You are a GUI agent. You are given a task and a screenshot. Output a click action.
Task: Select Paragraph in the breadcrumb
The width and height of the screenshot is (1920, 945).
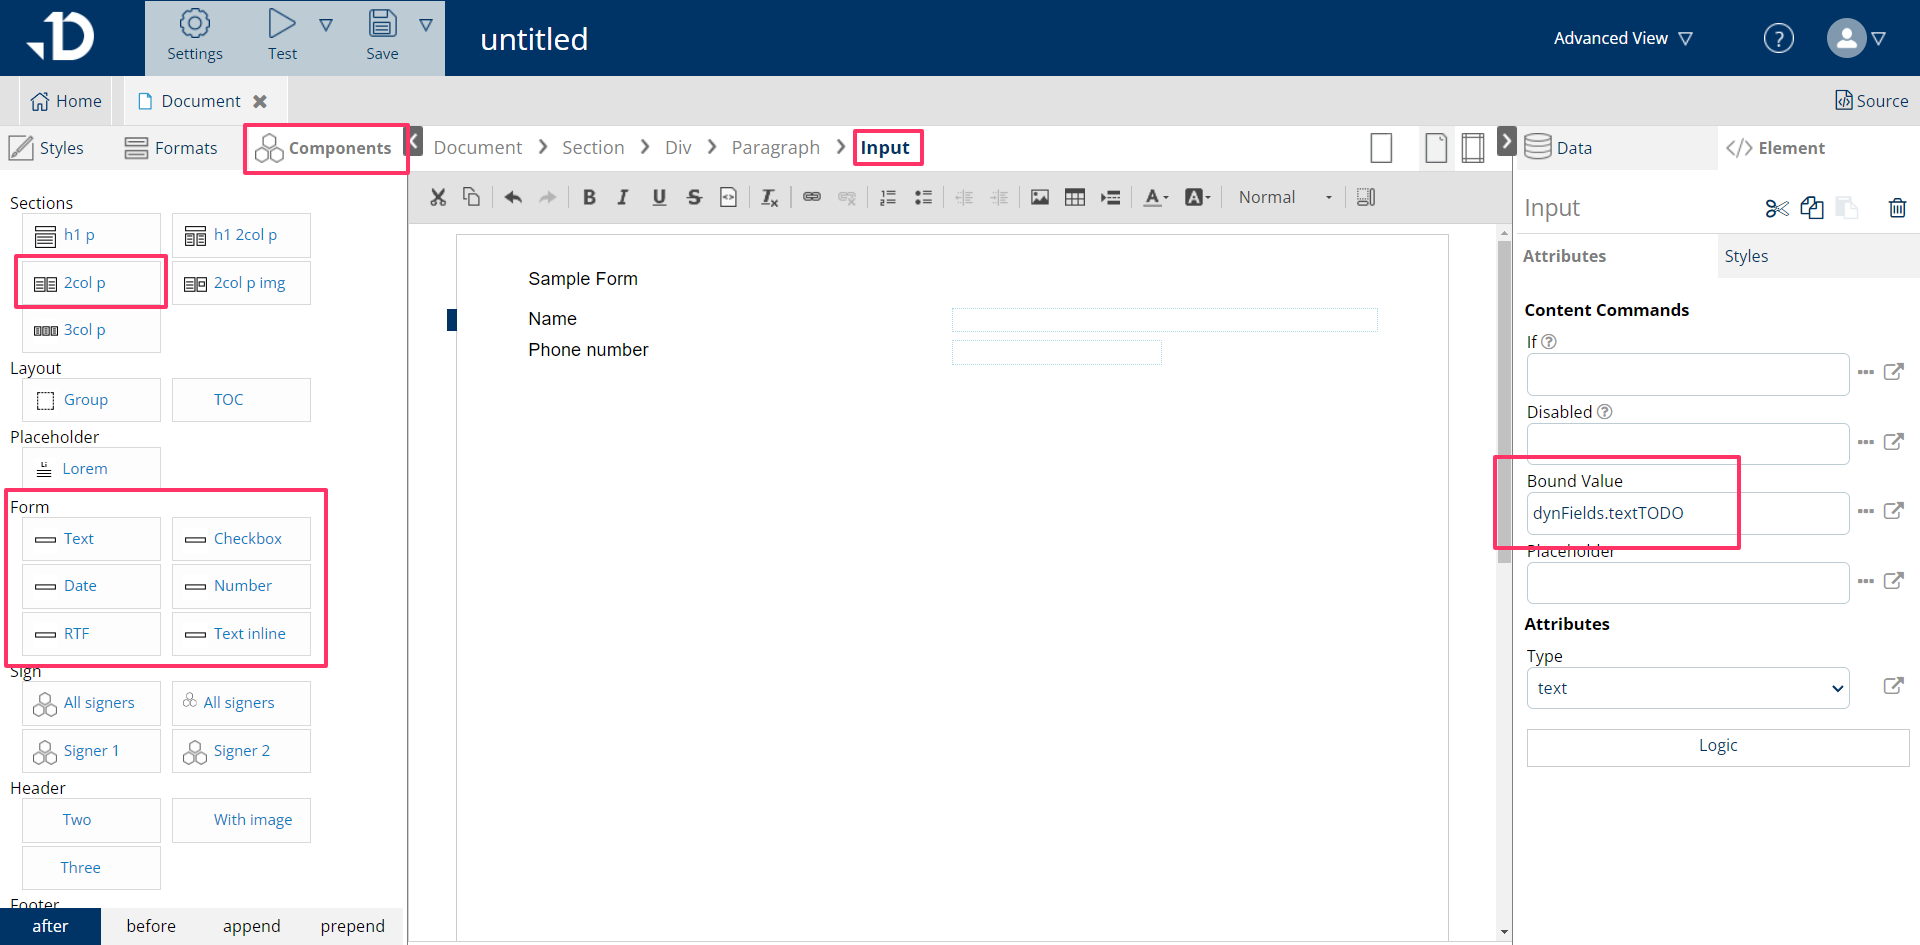(x=775, y=148)
